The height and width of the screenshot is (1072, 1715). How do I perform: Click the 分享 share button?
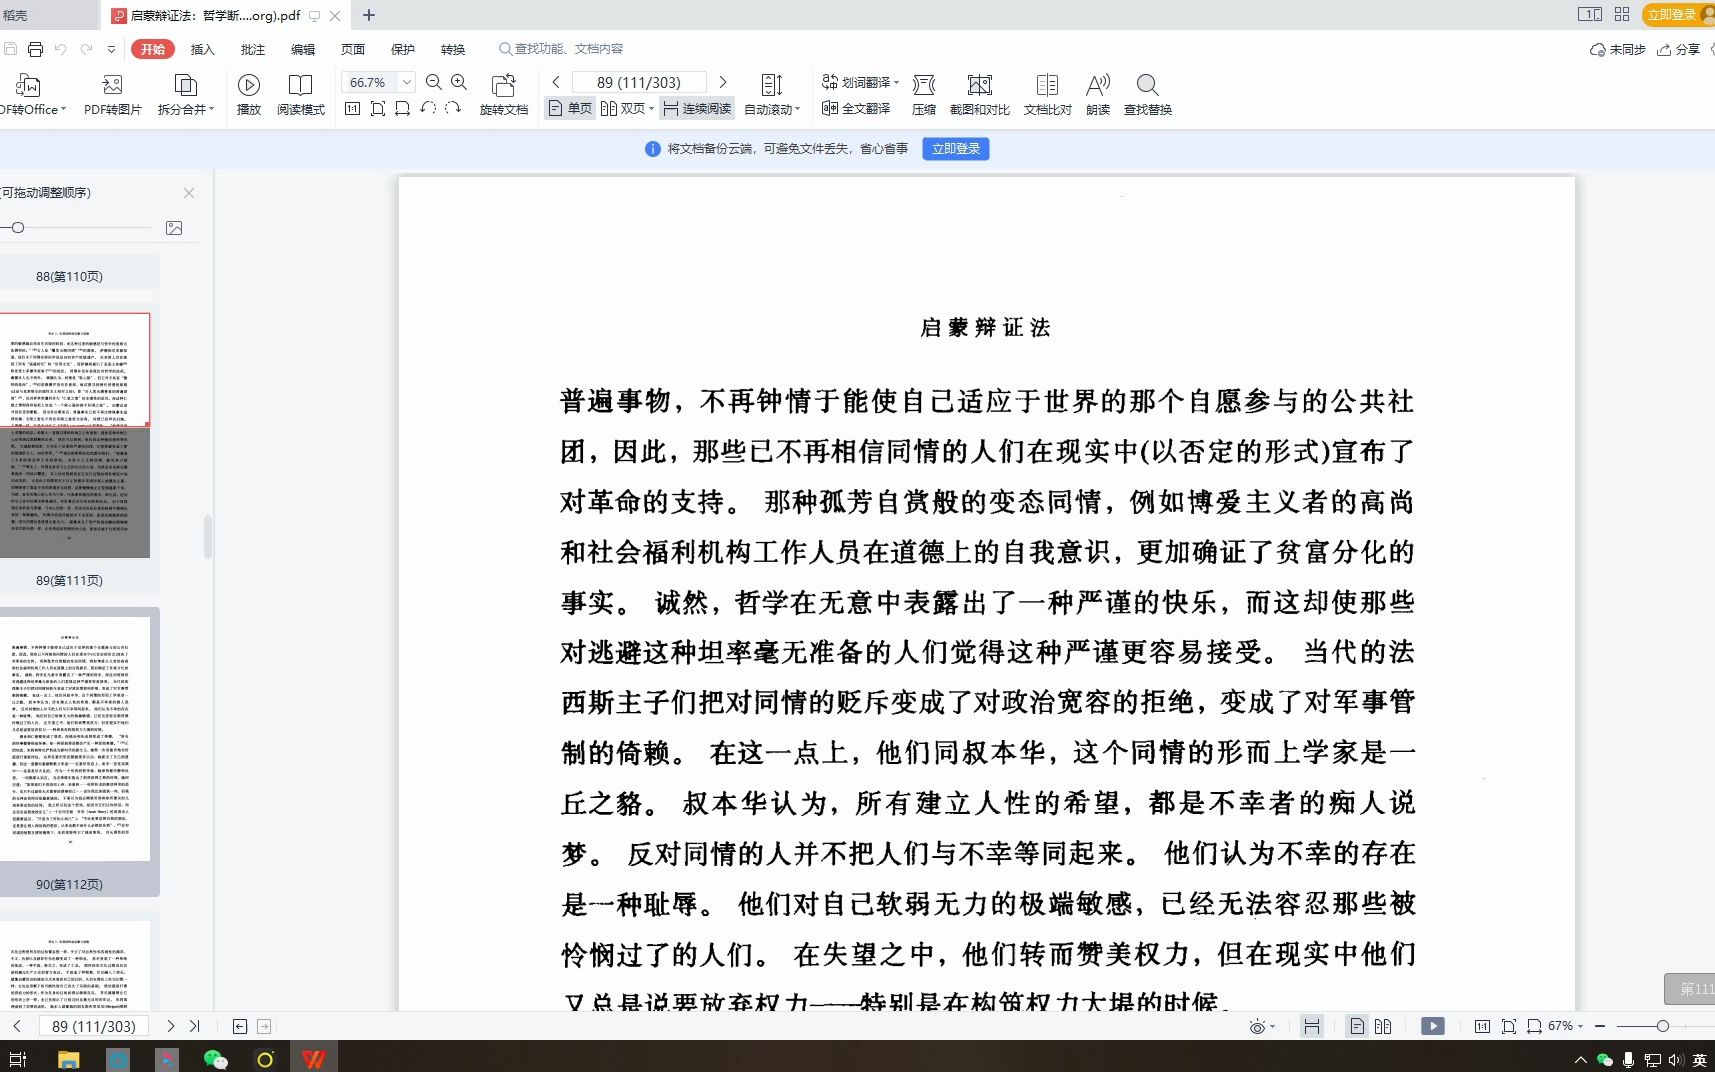(x=1679, y=49)
